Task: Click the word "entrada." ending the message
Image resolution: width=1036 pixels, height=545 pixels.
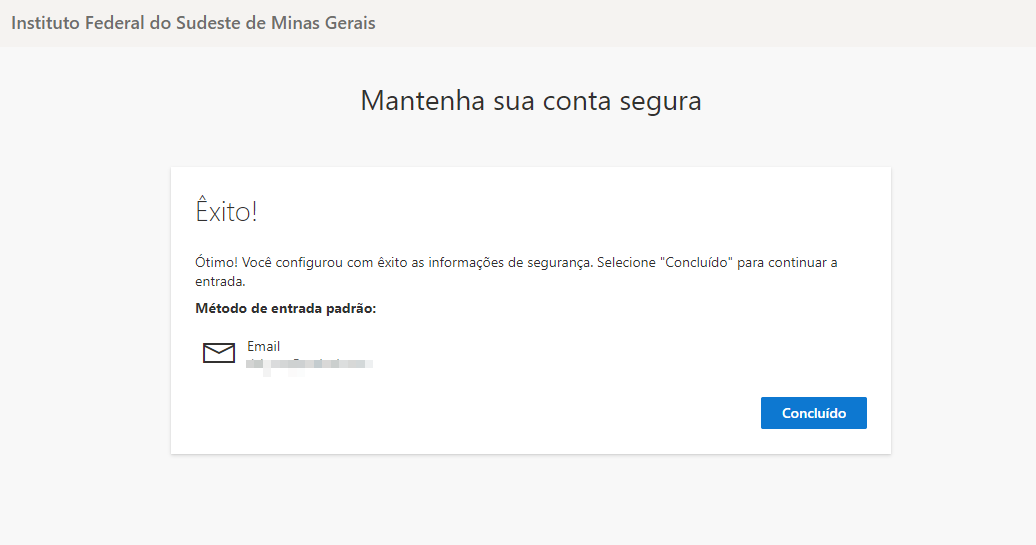Action: click(x=220, y=281)
